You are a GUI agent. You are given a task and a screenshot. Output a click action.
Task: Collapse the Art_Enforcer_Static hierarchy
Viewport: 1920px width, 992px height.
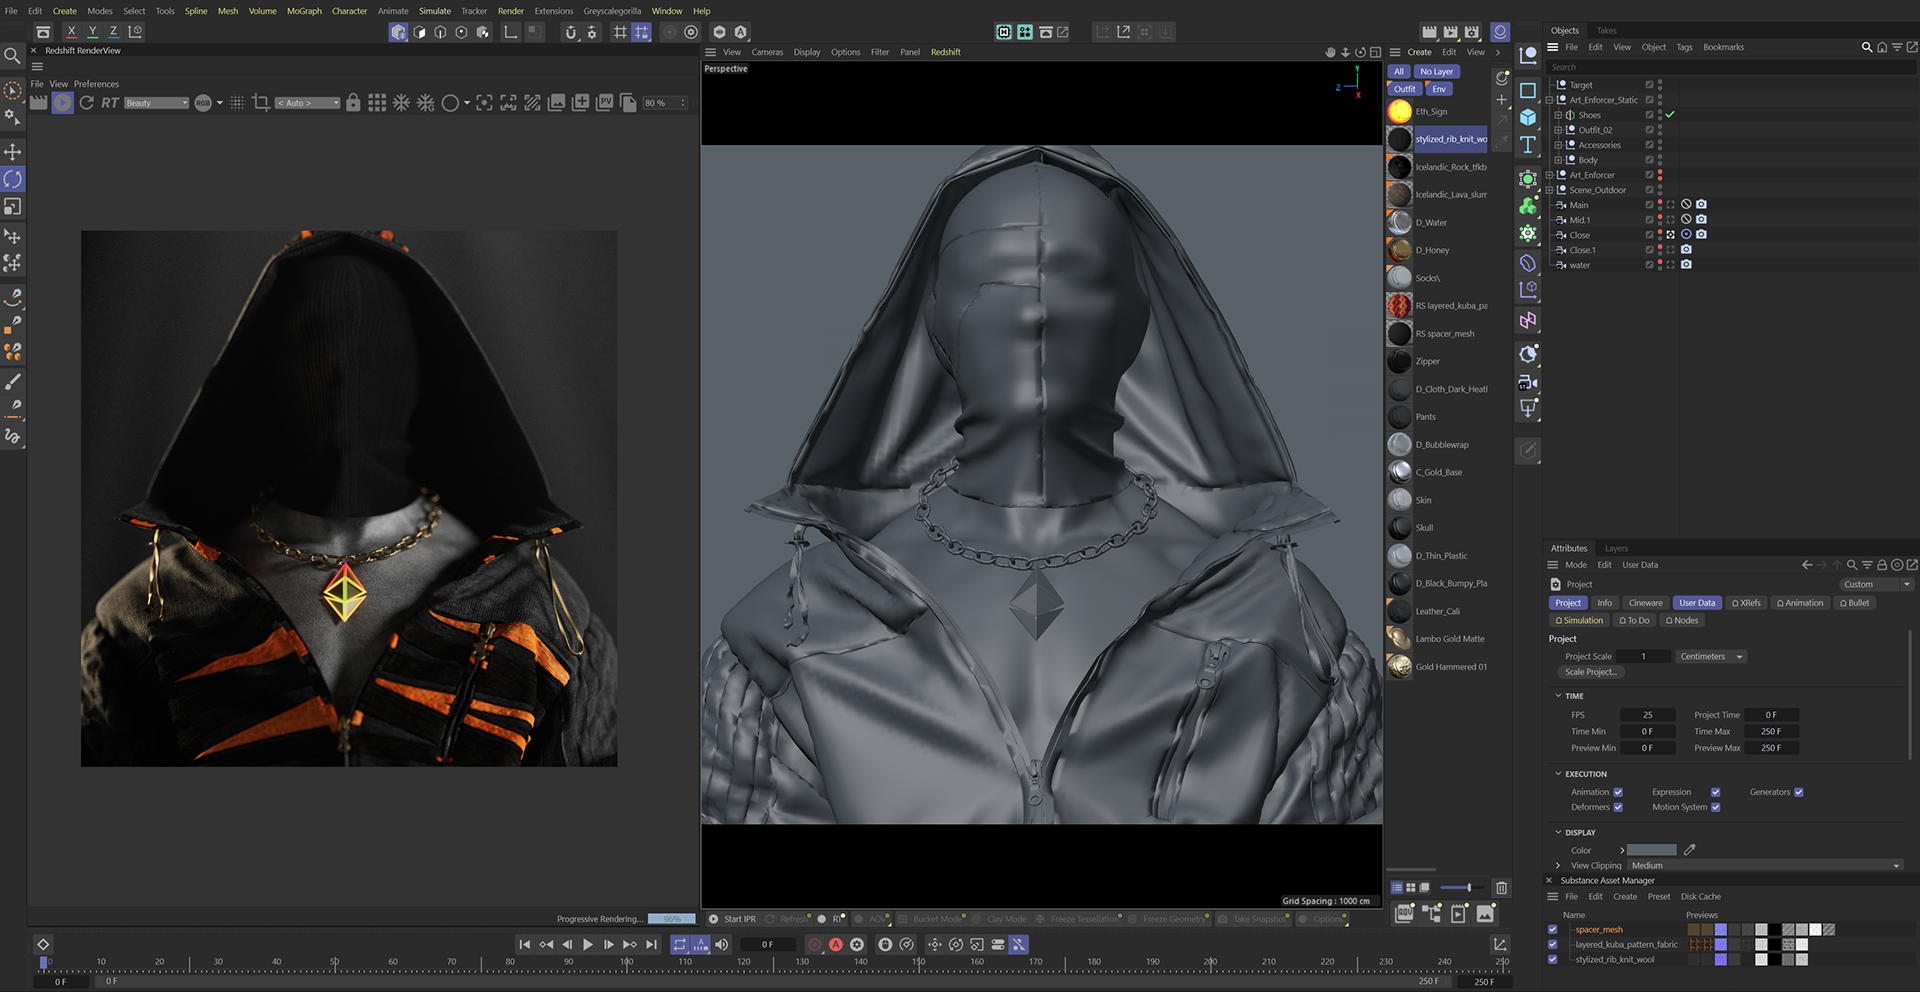[1549, 100]
